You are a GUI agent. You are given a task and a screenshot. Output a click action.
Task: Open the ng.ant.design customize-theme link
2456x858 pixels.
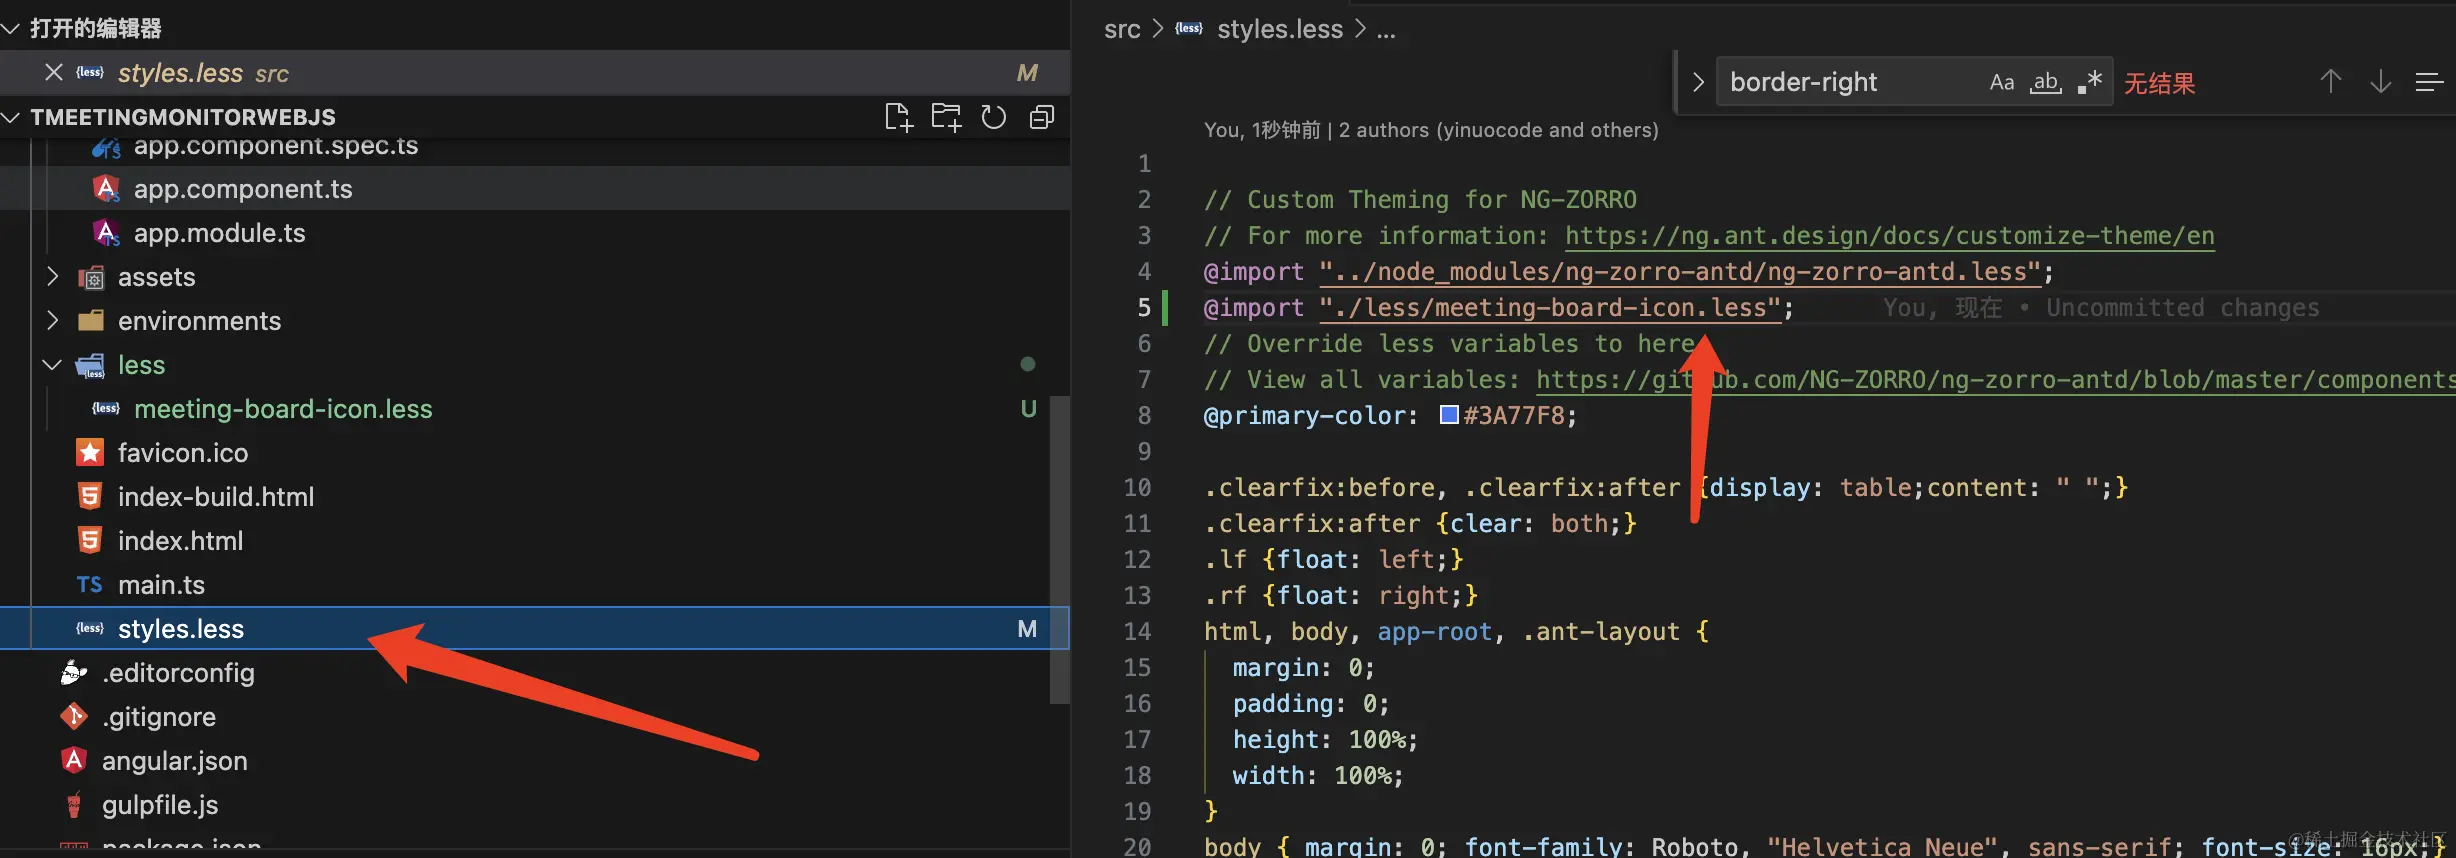(1889, 235)
